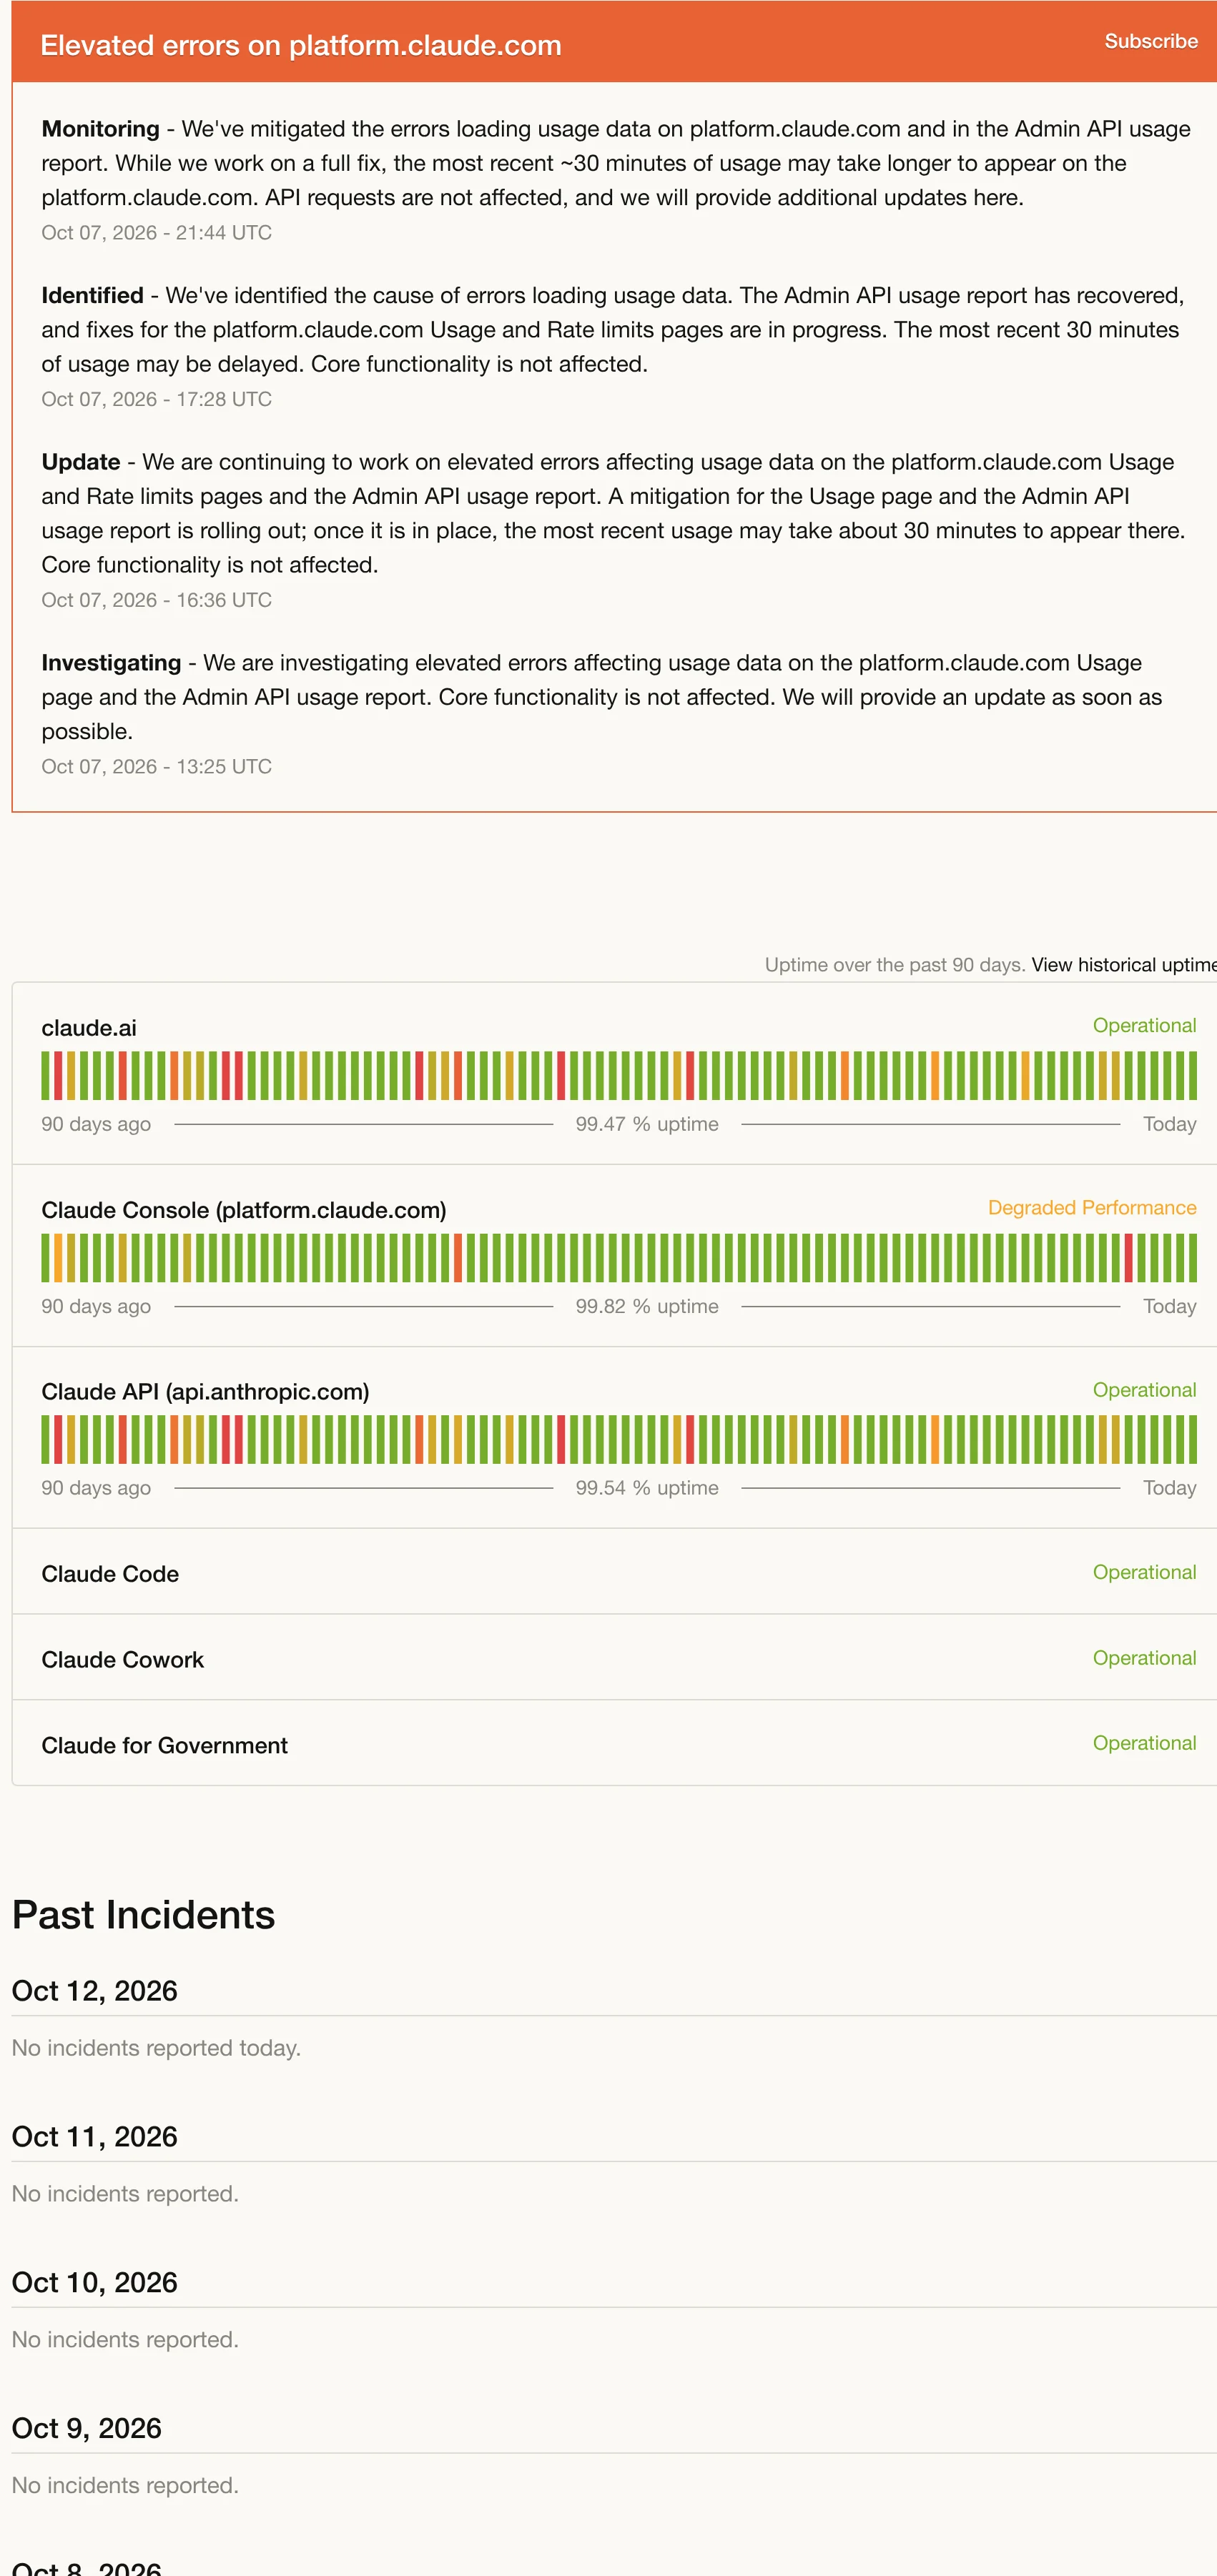The image size is (1217, 2576).
Task: Click Subscribe in the incident banner
Action: click(x=1150, y=41)
